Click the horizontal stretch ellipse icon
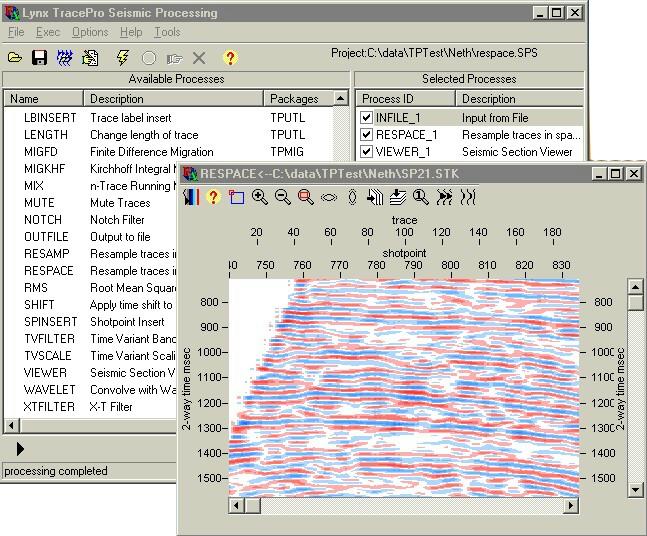The height and width of the screenshot is (536, 647). [x=329, y=198]
